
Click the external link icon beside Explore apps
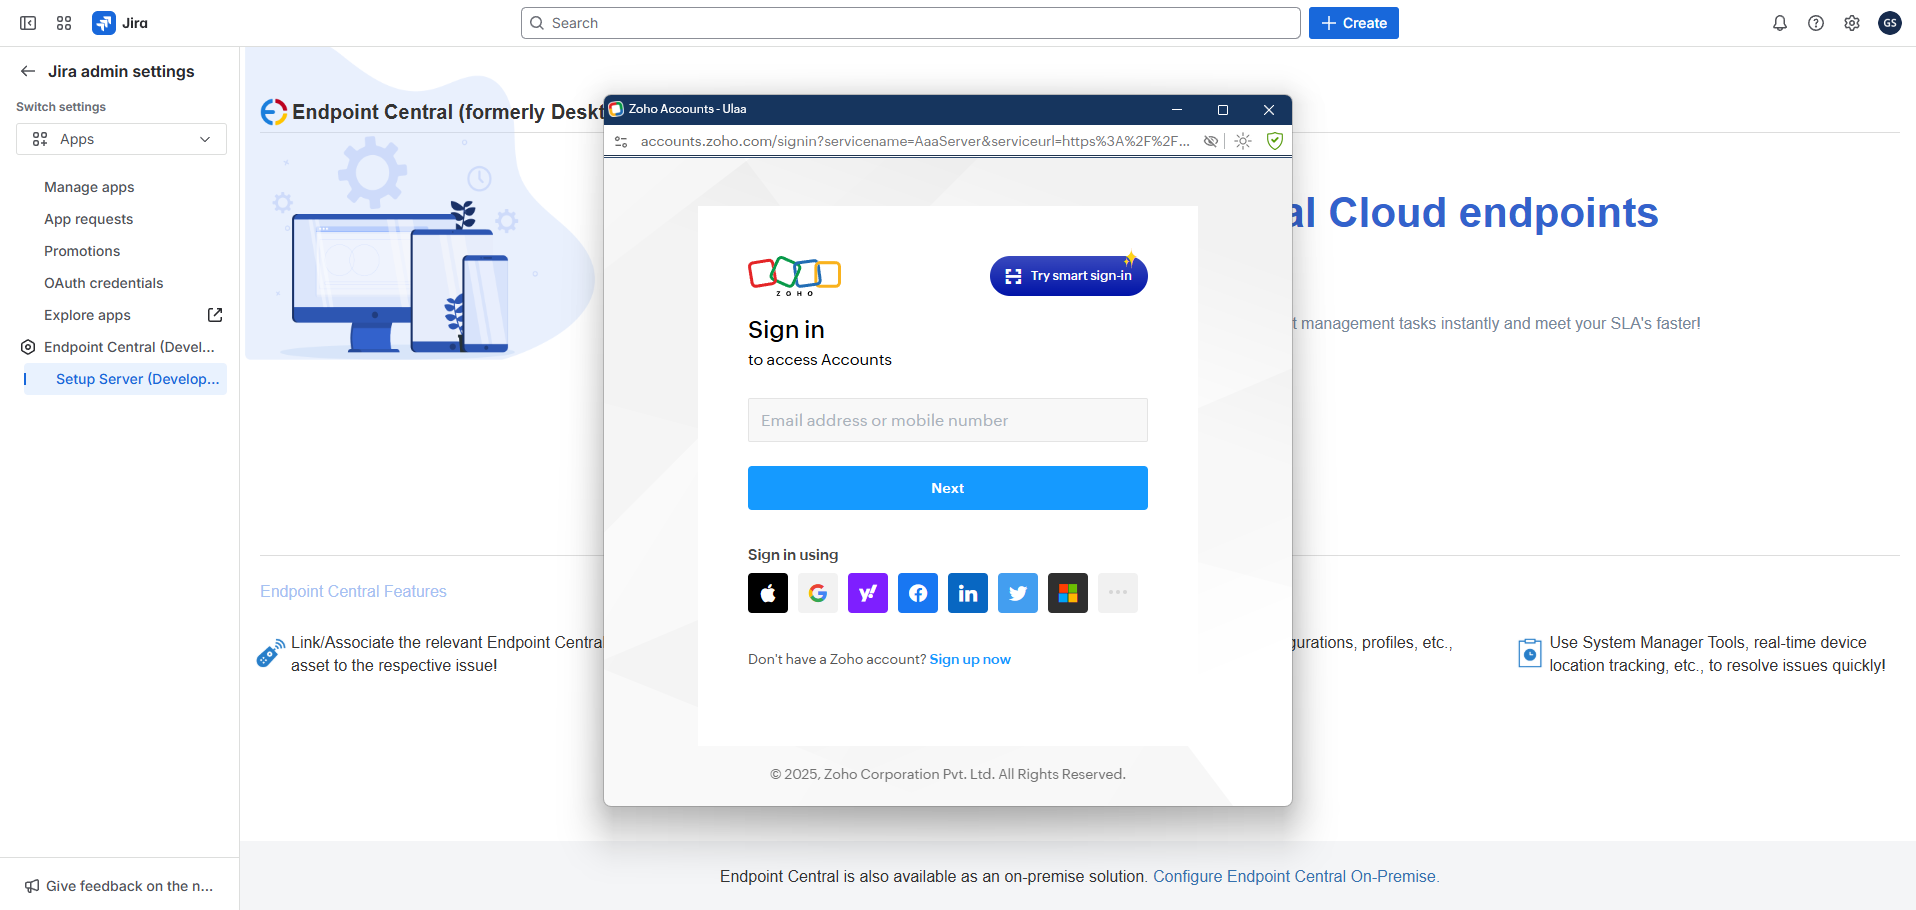click(215, 315)
